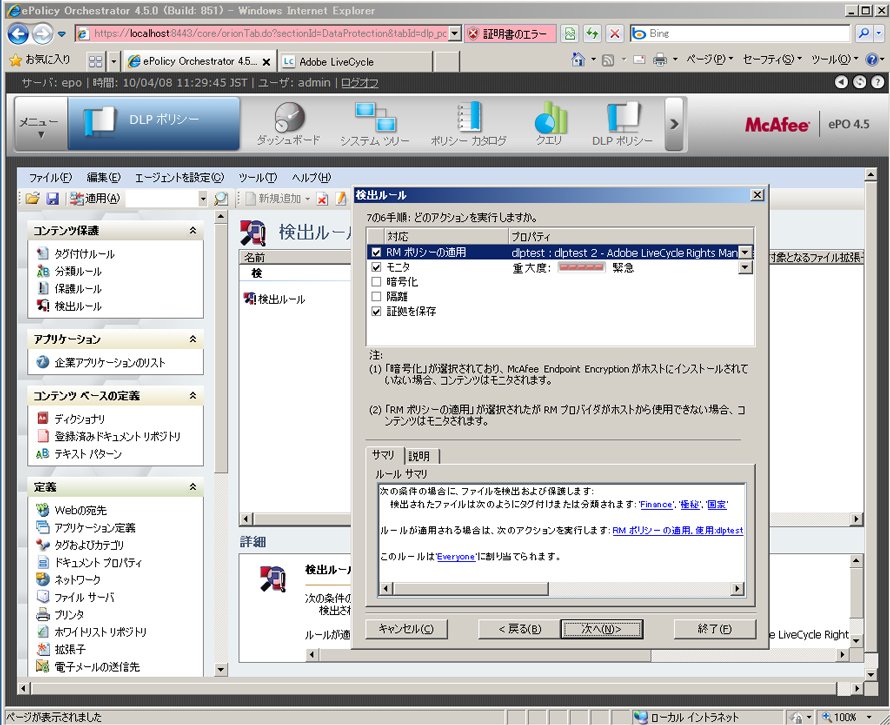Open エージェントを設定(C) menu

pos(179,178)
